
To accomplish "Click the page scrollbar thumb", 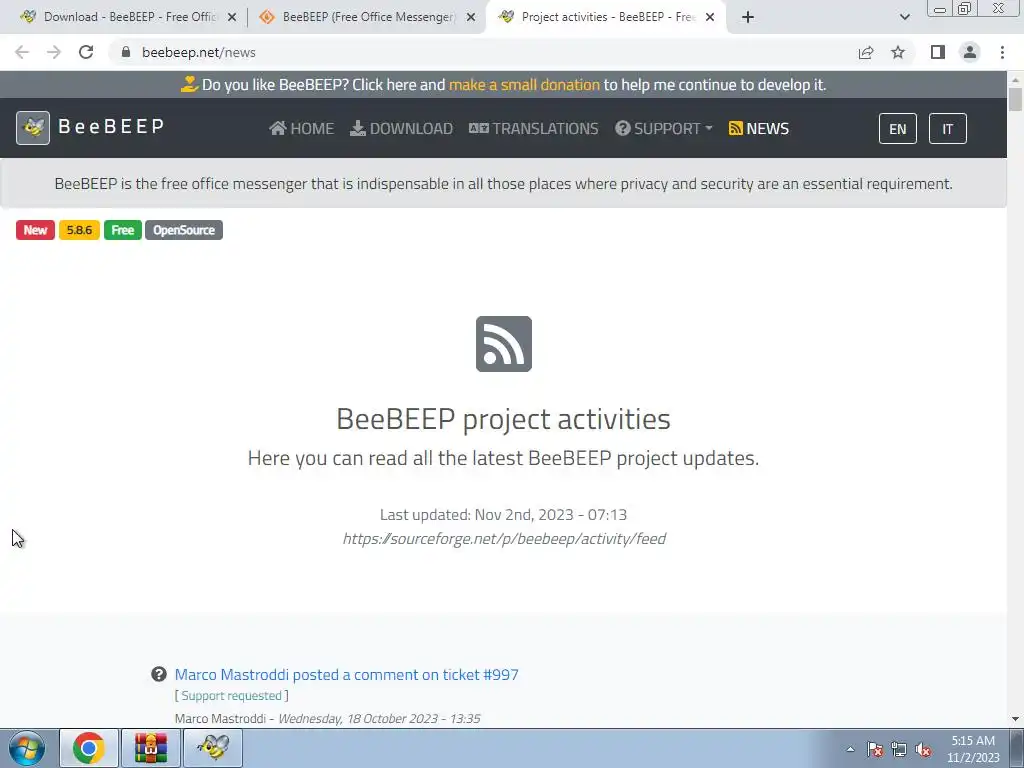I will click(x=1015, y=99).
